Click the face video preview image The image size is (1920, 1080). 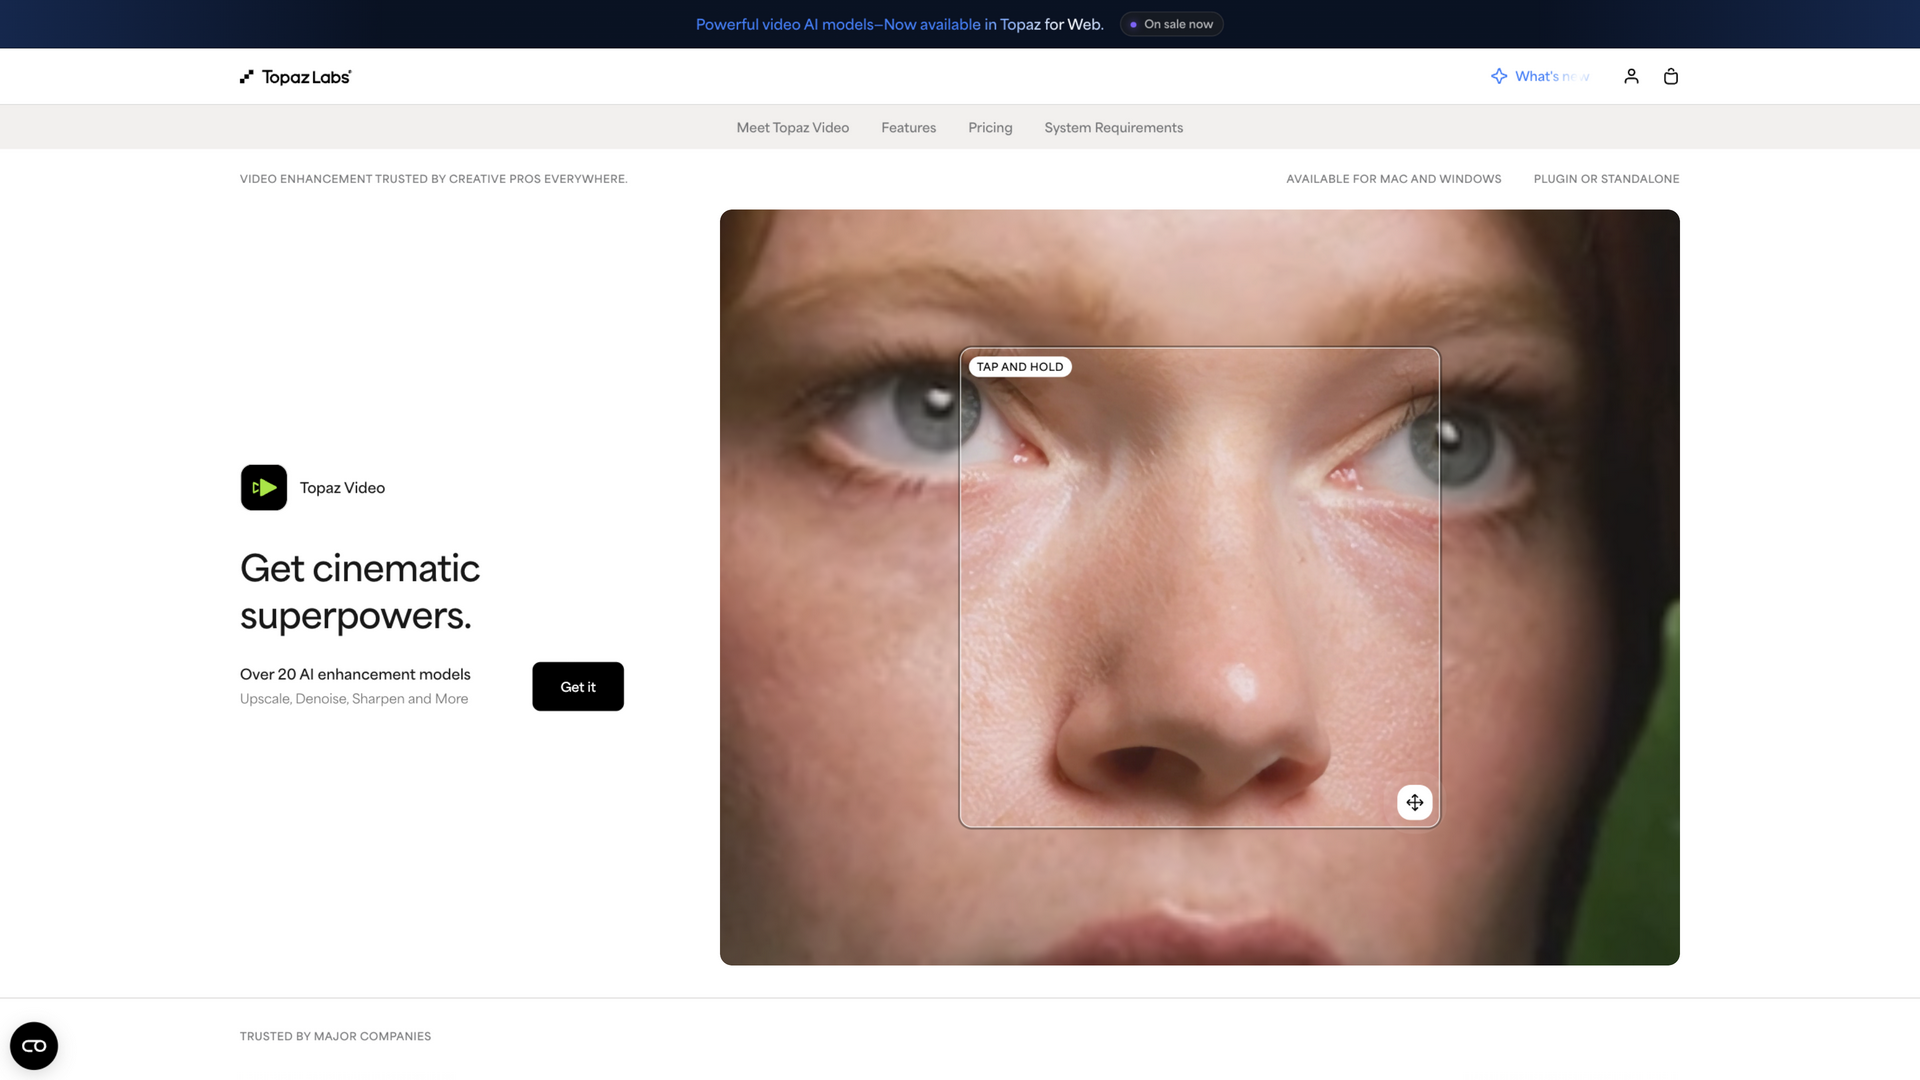pyautogui.click(x=1199, y=587)
